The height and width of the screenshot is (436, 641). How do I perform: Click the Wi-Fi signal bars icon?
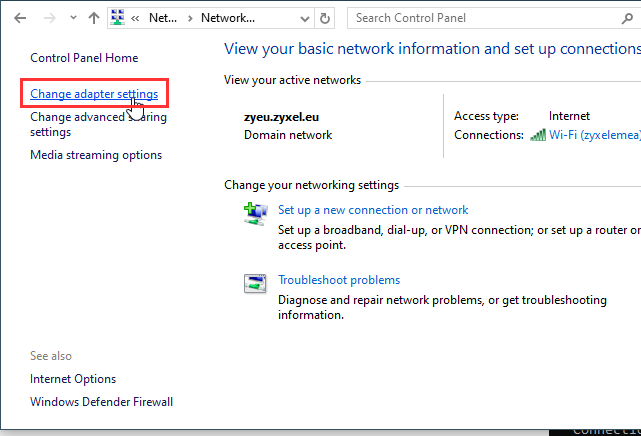(x=538, y=135)
